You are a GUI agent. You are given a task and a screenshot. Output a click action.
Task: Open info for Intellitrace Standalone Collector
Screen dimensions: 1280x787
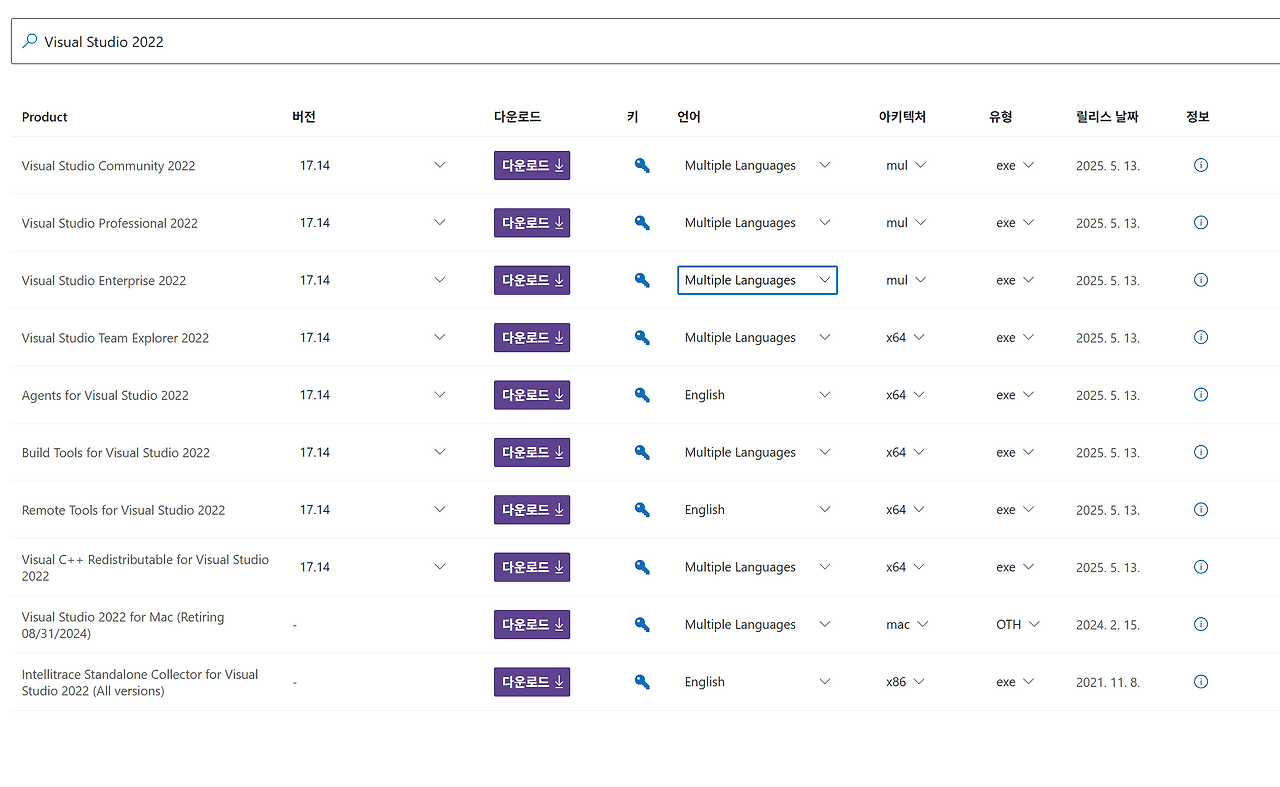coord(1201,681)
